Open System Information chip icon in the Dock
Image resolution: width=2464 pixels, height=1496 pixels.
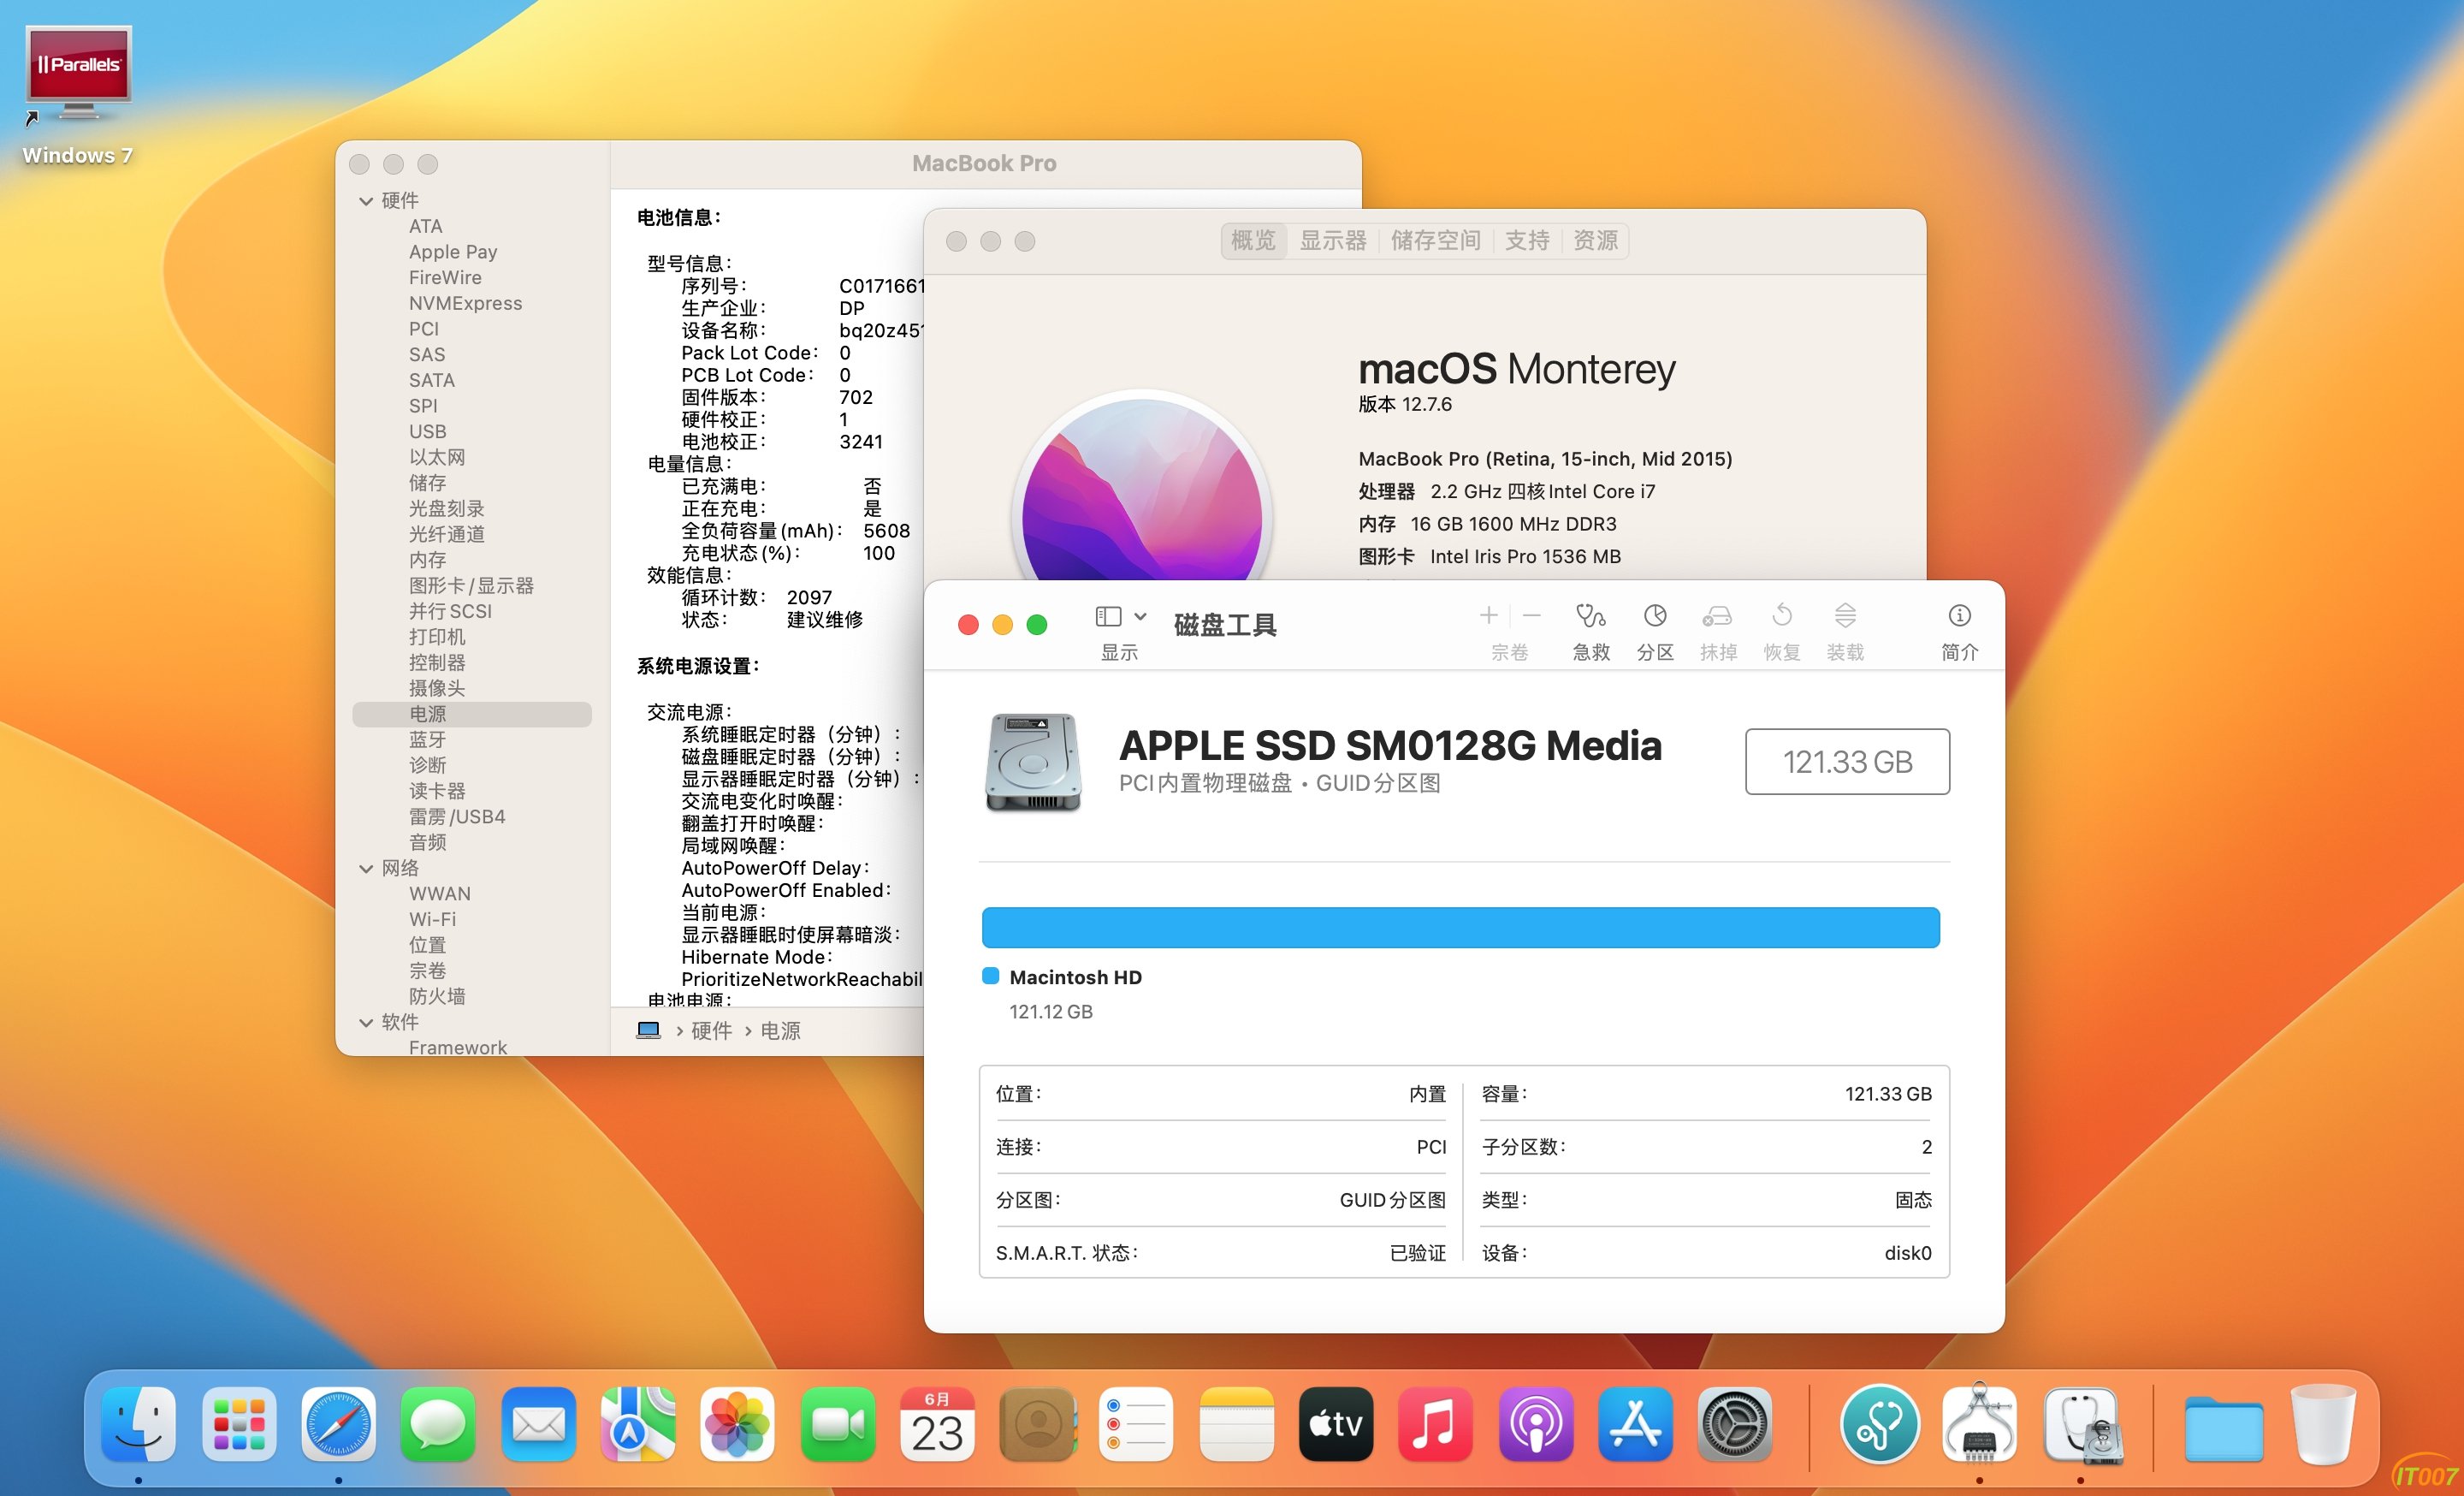(x=1980, y=1424)
